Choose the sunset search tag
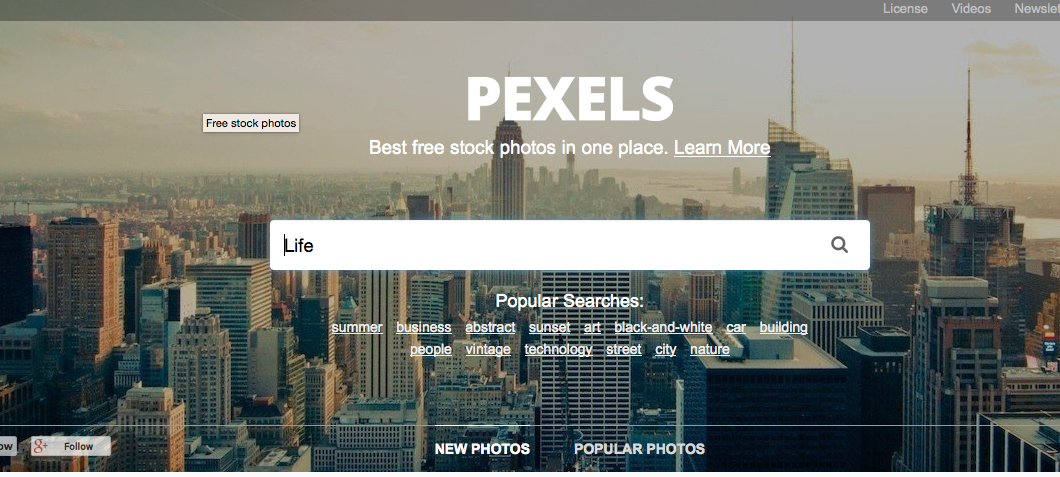 pyautogui.click(x=549, y=327)
